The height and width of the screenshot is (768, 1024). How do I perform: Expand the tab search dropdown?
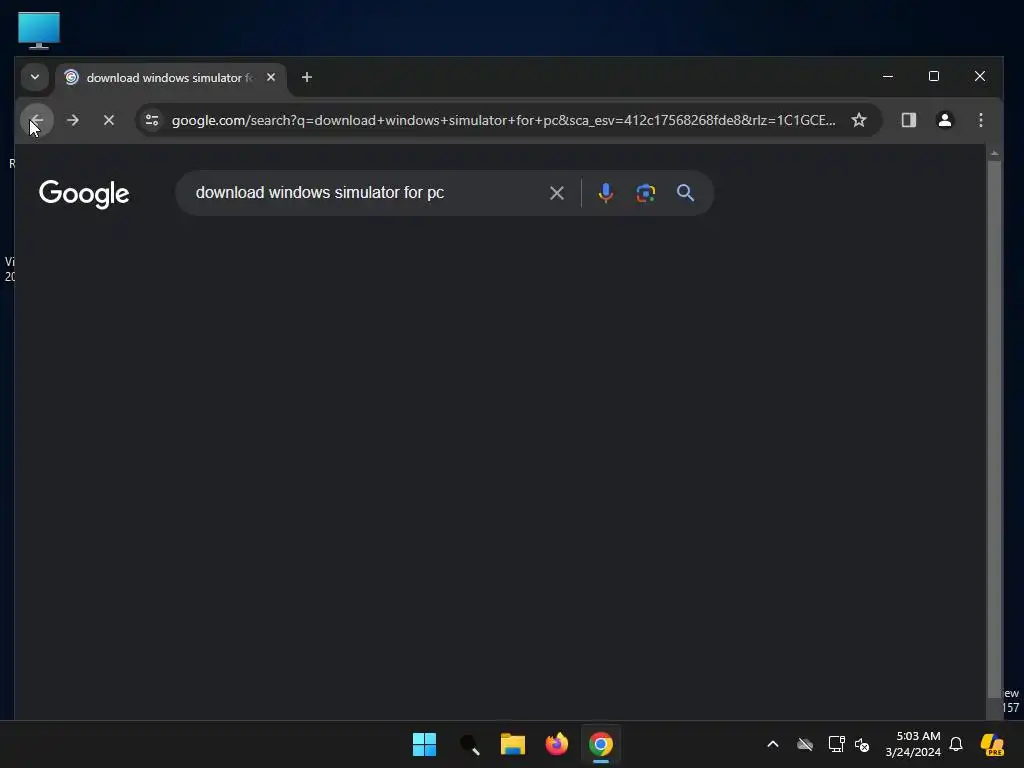pyautogui.click(x=35, y=77)
